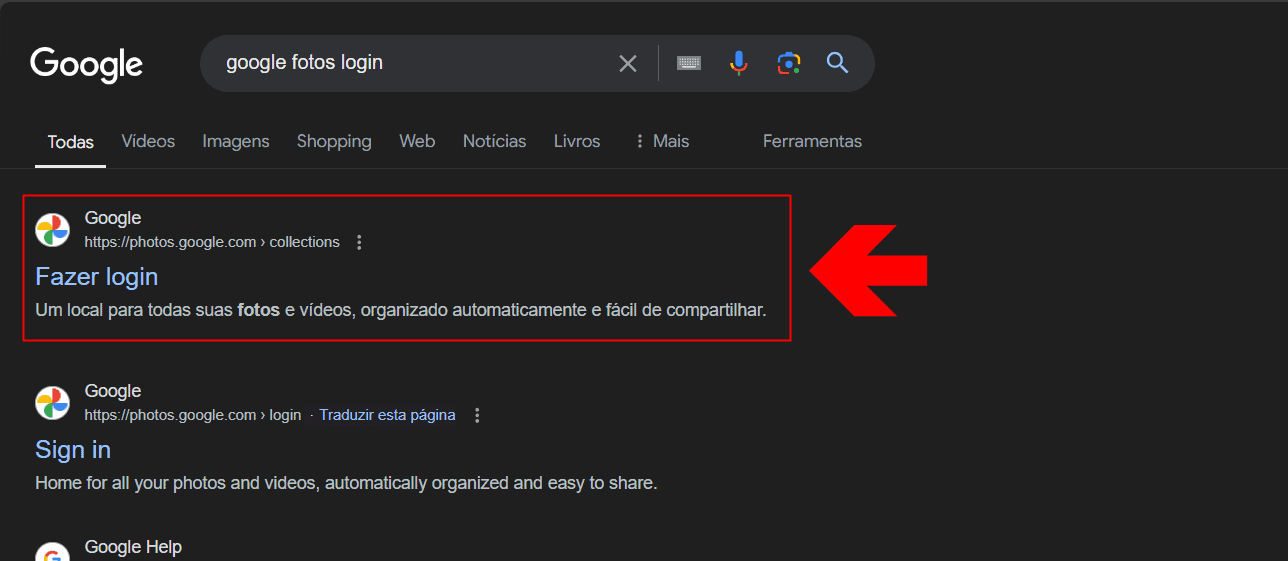Open the 'Fazer login' result link
The width and height of the screenshot is (1288, 561).
(97, 276)
